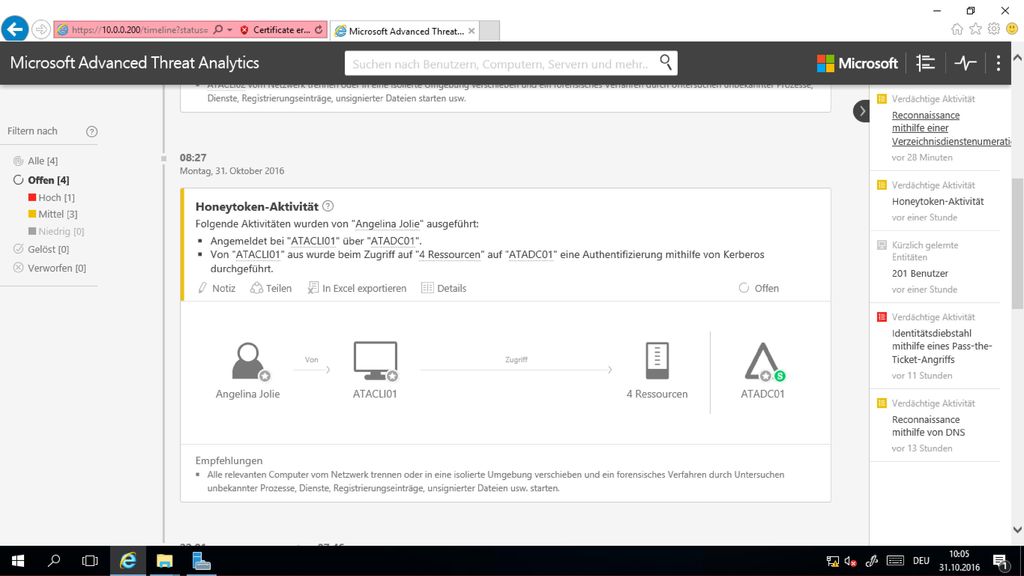The image size is (1024, 576).
Task: Open the ATA health pulse icon
Action: tap(965, 63)
